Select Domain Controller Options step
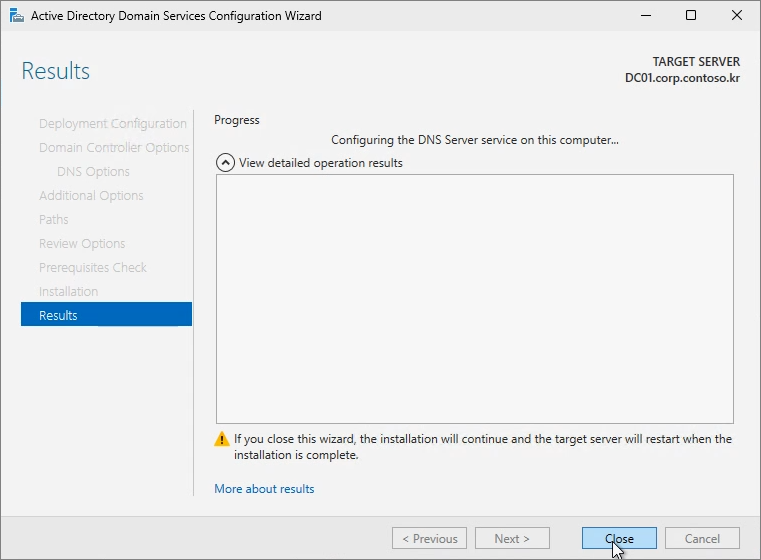The height and width of the screenshot is (560, 761). coord(114,148)
